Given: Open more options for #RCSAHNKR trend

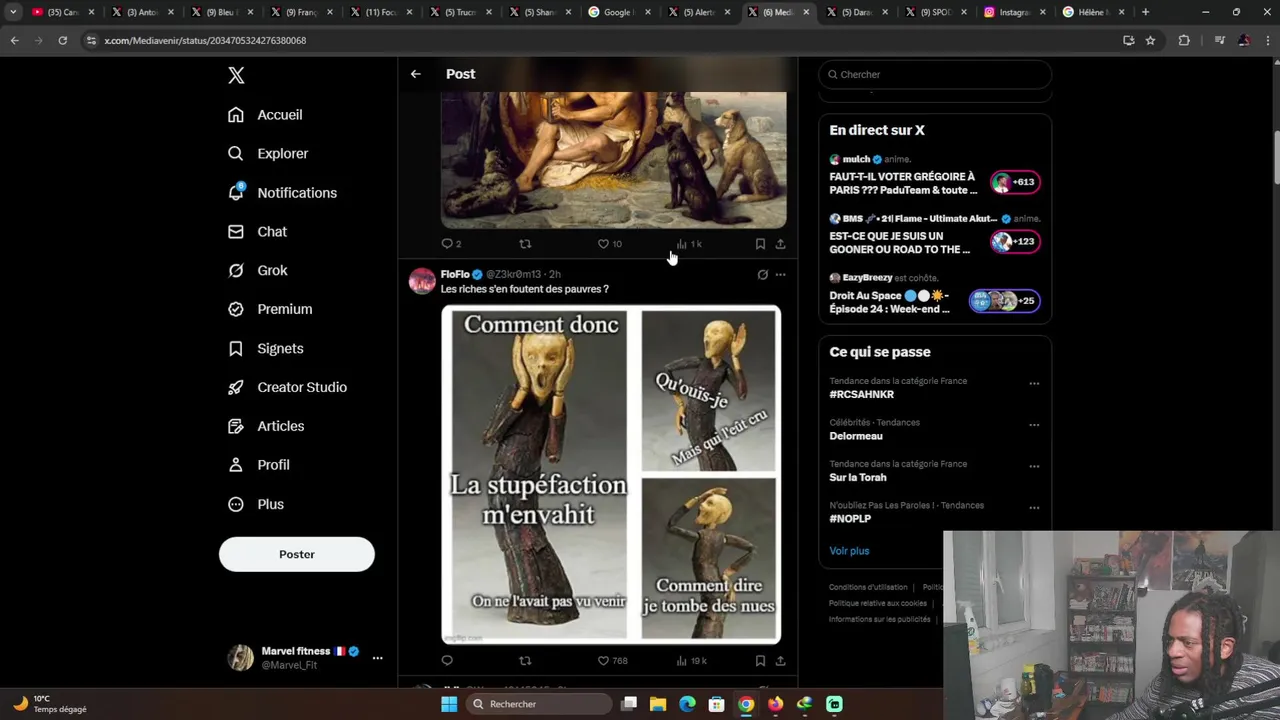Looking at the screenshot, I should (1034, 384).
